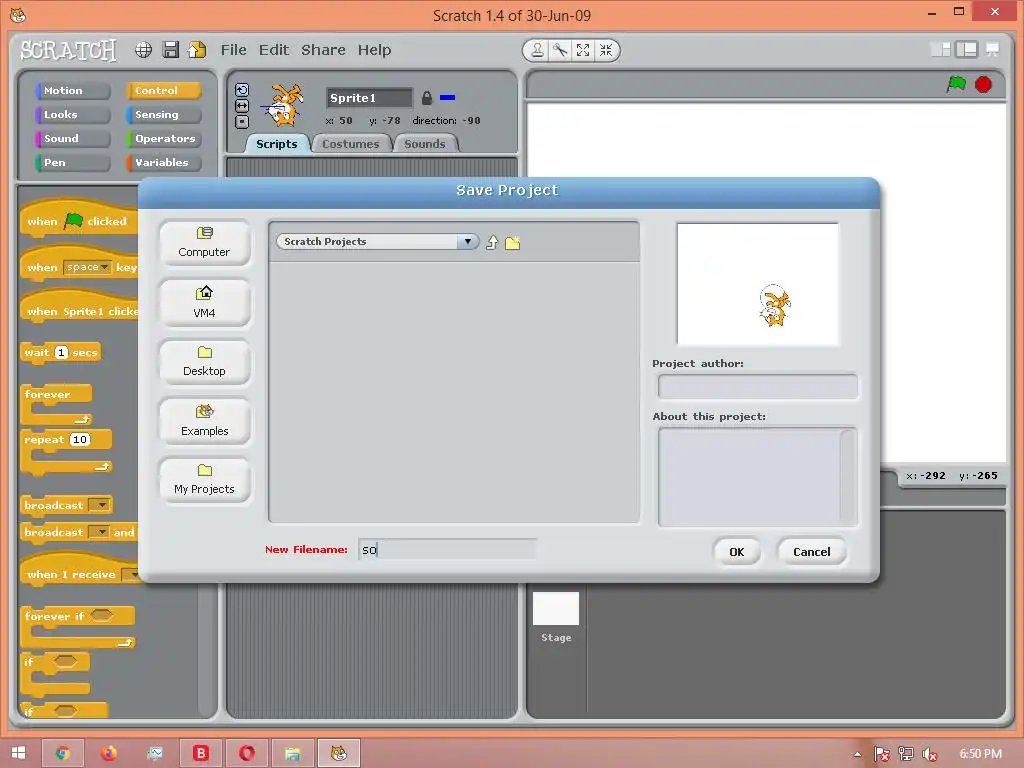Select the Looks block category
1024x768 pixels.
(72, 115)
